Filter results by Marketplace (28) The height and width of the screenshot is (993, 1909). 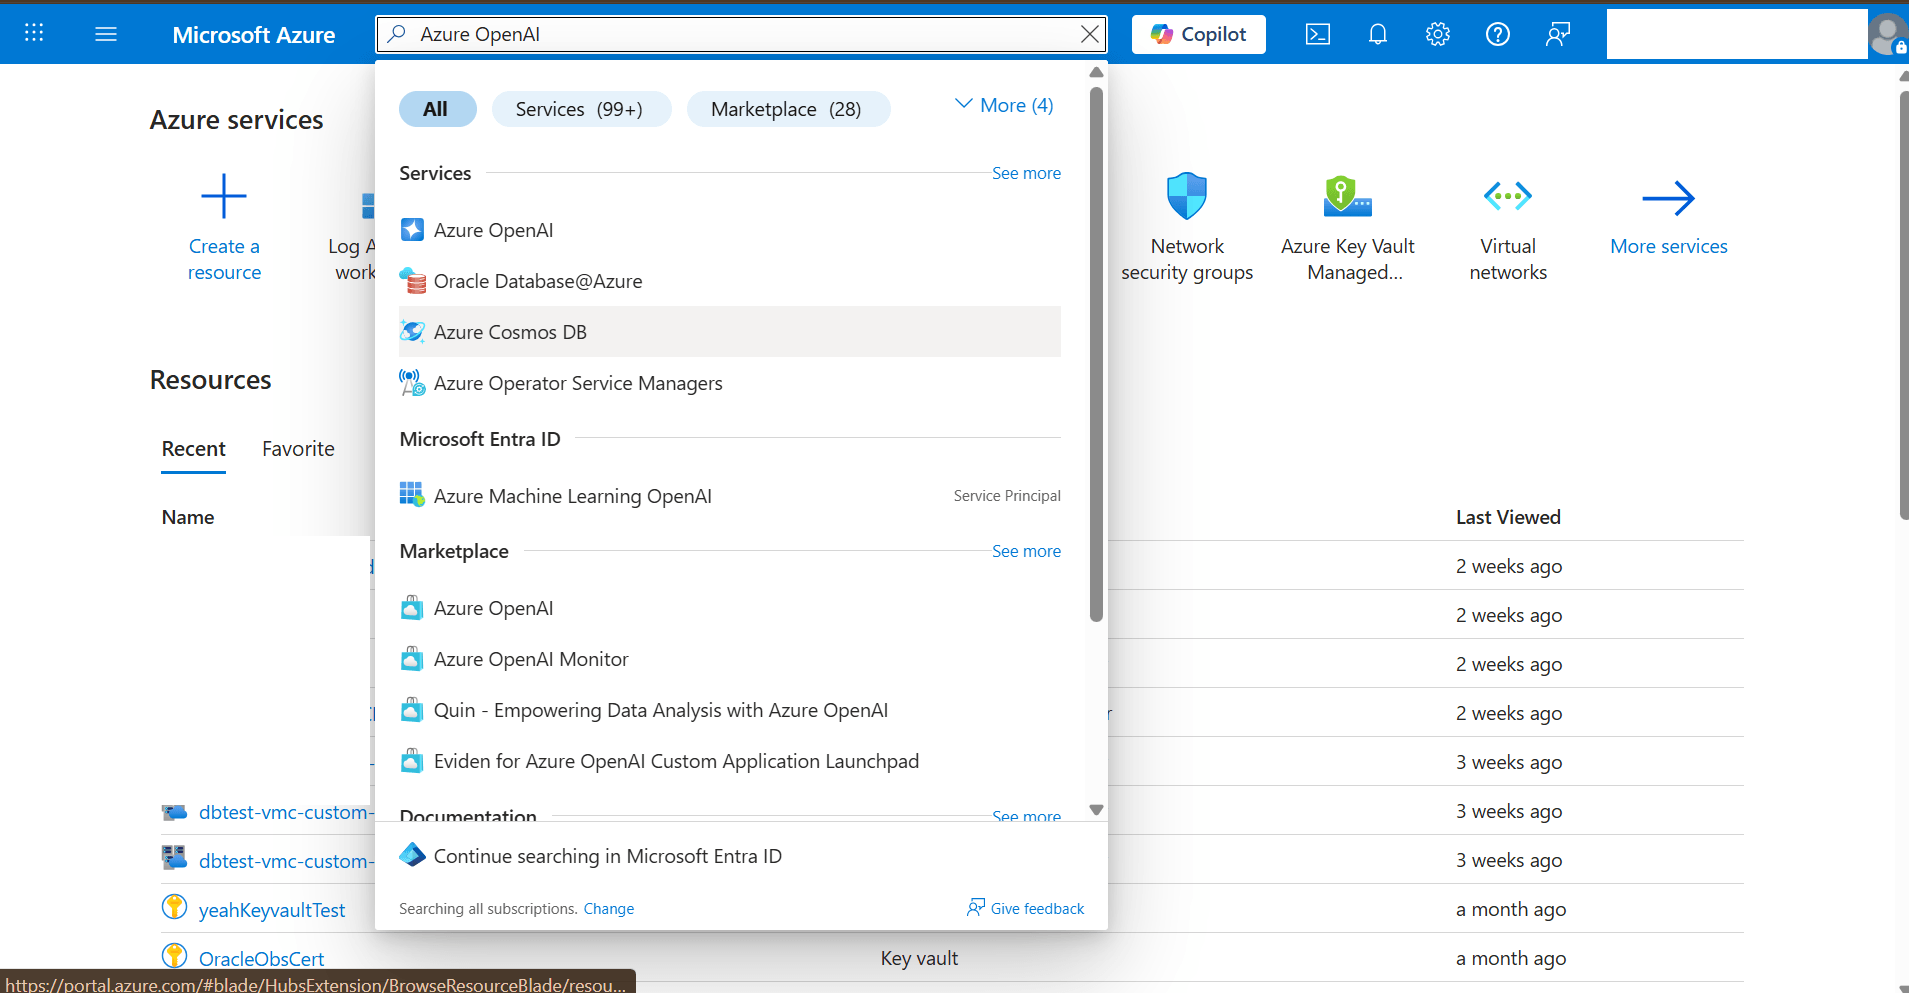787,109
